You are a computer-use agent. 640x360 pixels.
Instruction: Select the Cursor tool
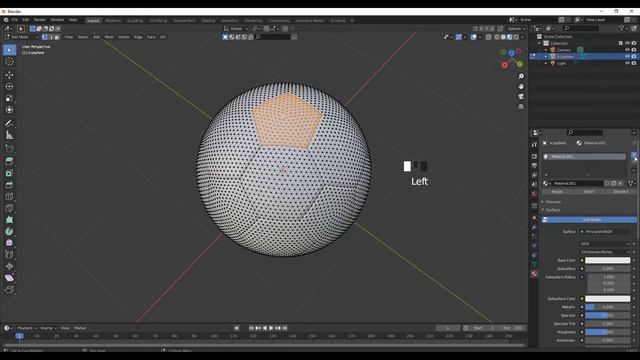[9, 62]
